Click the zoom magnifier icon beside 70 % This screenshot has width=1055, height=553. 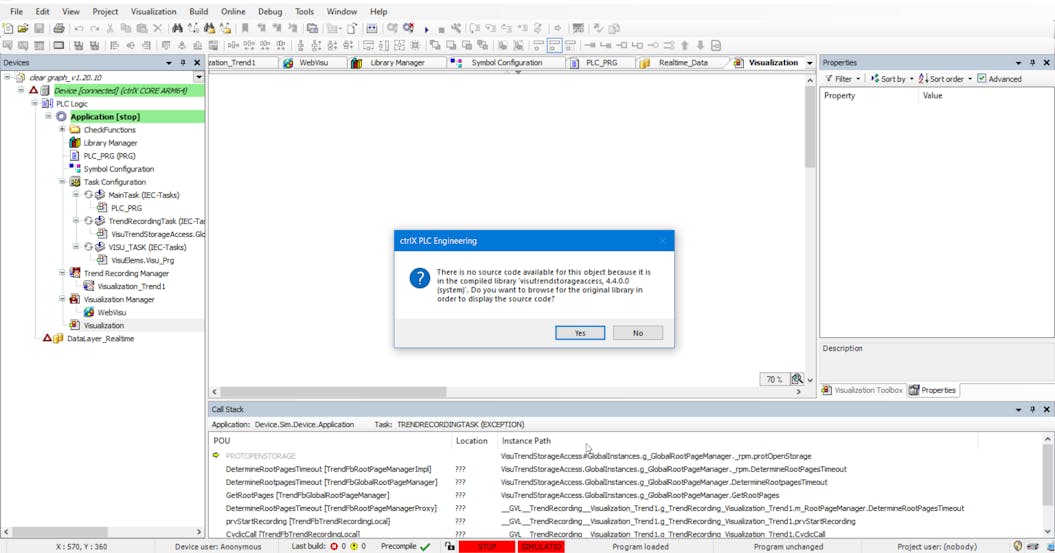click(x=796, y=380)
